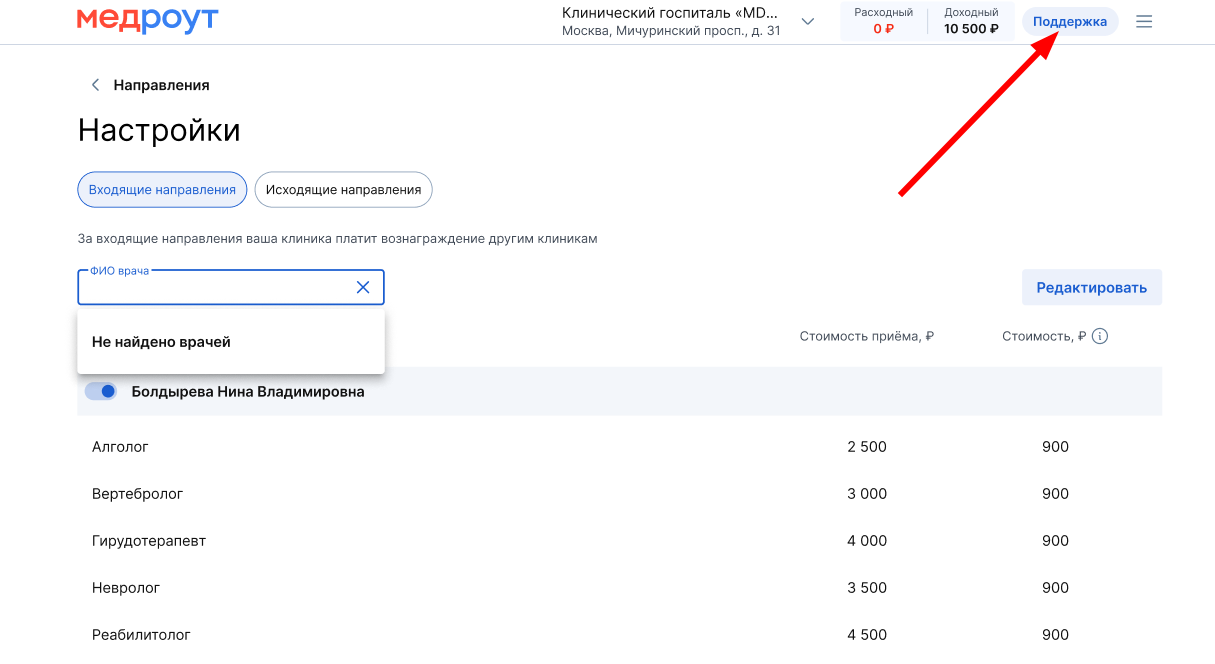This screenshot has width=1215, height=664.
Task: Click the Медроут logo
Action: pos(147,20)
